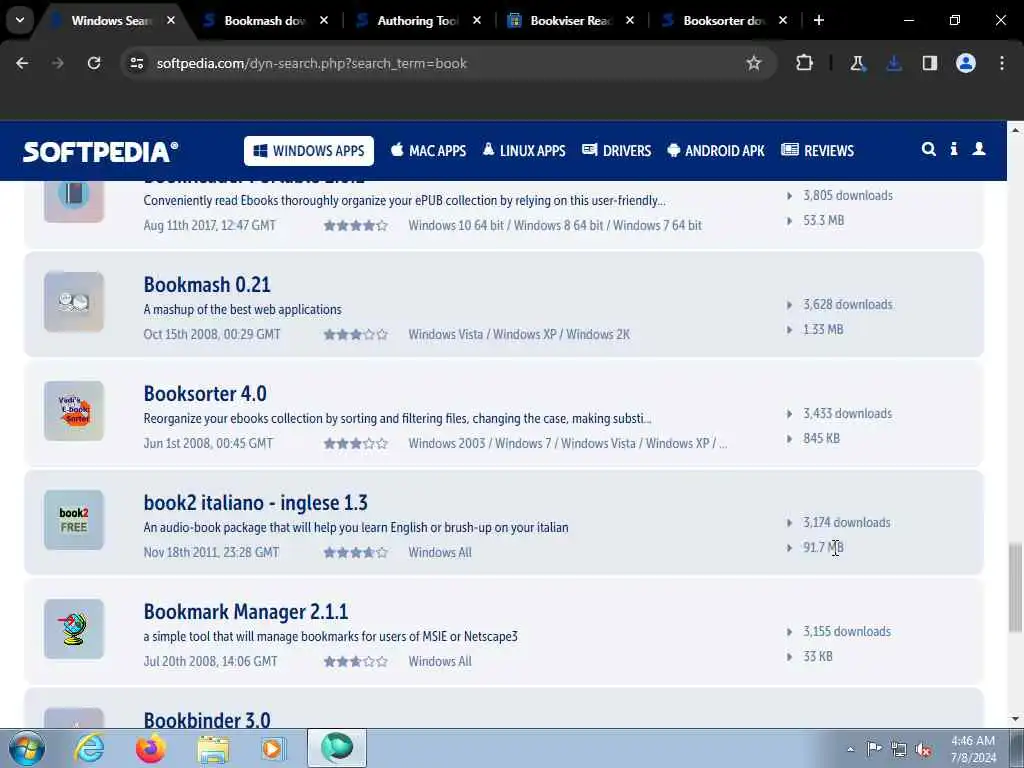
Task: Click the star rating for Bookmash
Action: coord(356,334)
